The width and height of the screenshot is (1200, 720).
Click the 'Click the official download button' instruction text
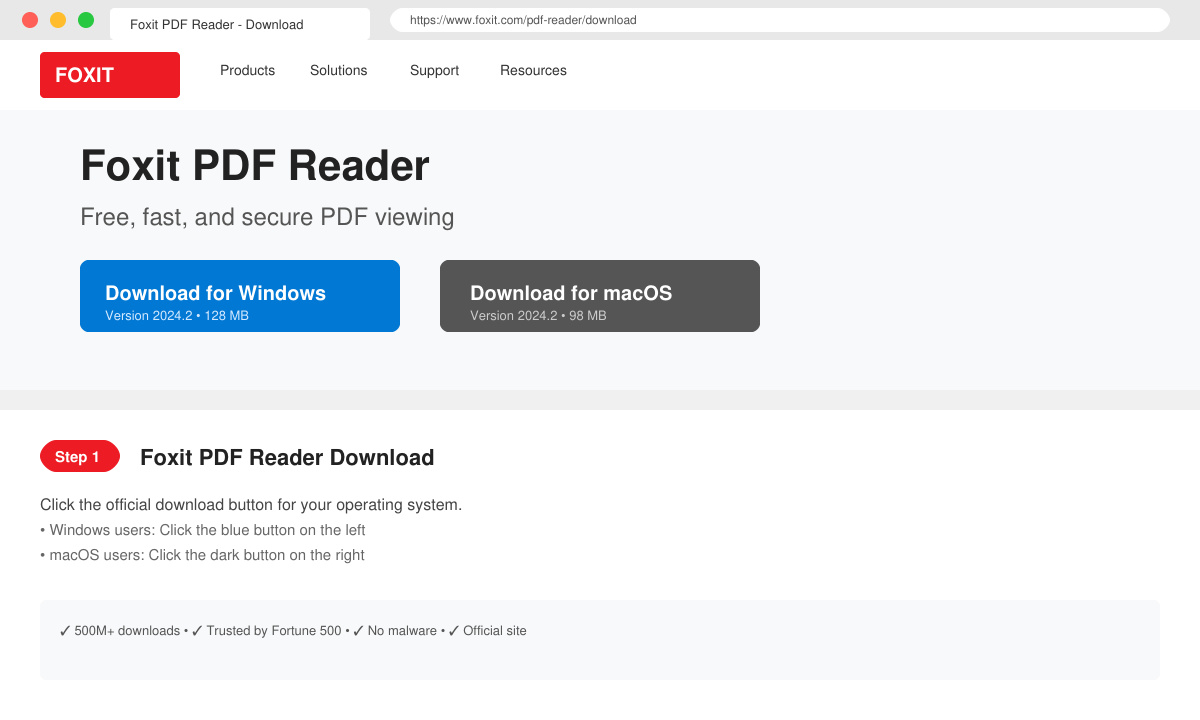tap(251, 505)
